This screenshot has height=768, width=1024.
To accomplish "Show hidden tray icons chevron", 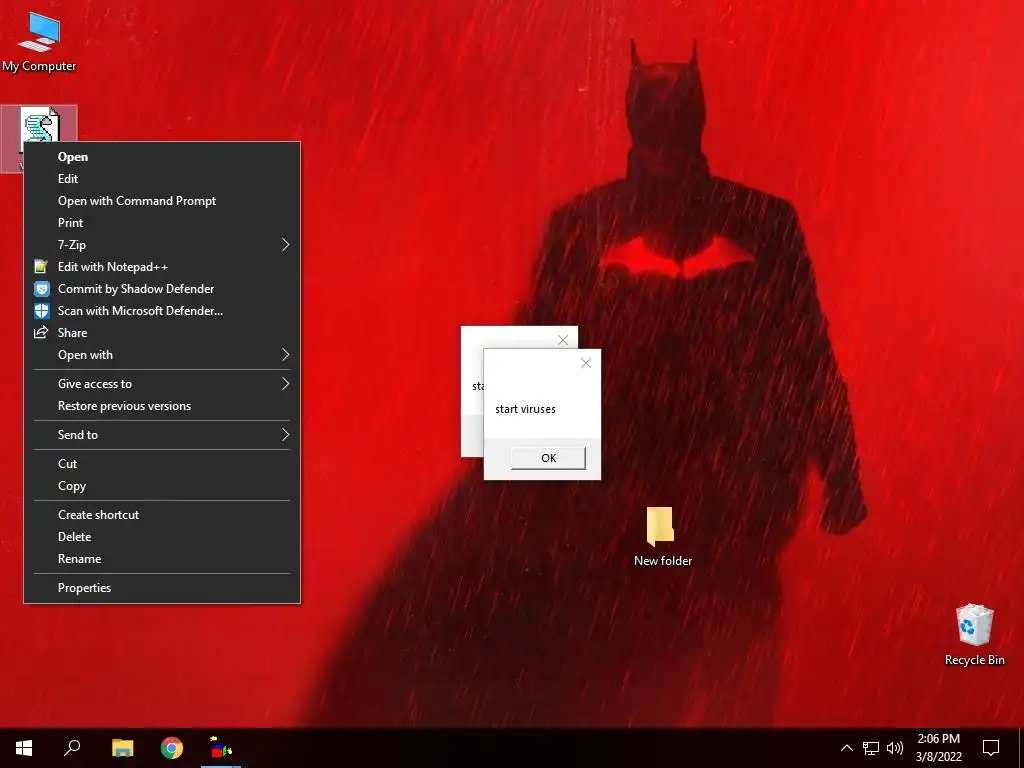I will click(x=846, y=748).
